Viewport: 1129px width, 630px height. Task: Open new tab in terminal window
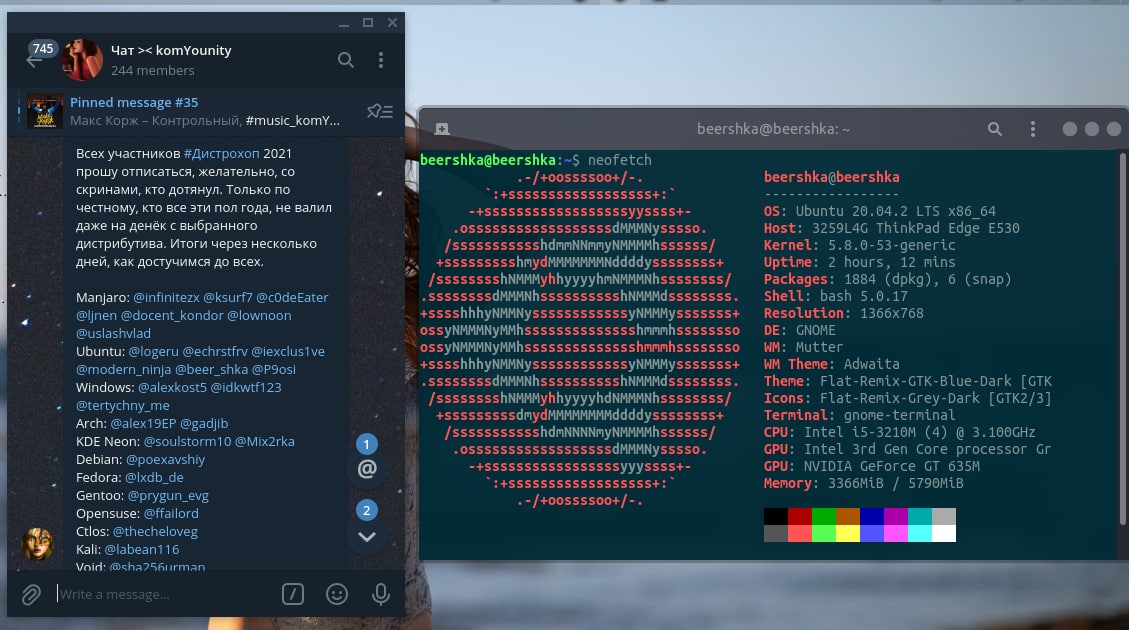pyautogui.click(x=442, y=129)
